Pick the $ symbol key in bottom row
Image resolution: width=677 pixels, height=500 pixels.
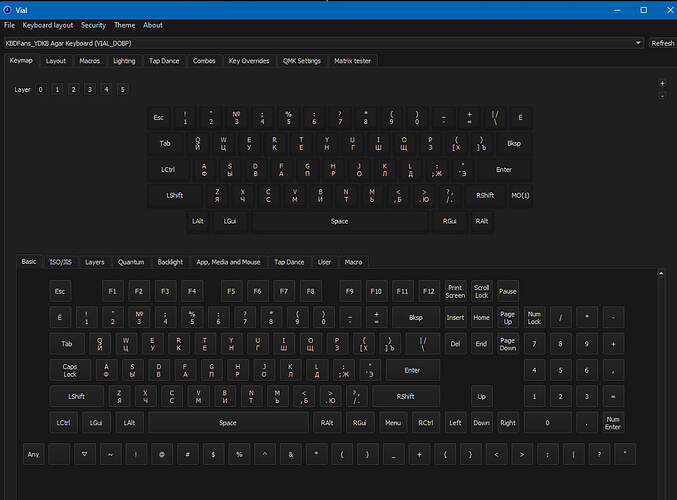(213, 454)
